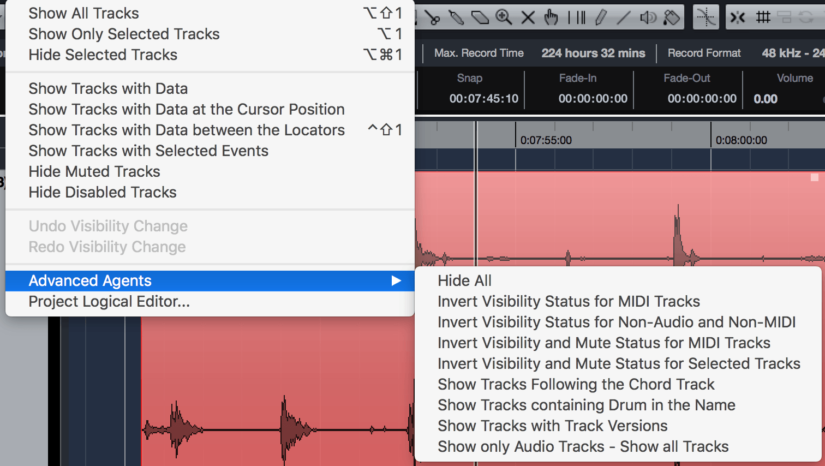825x466 pixels.
Task: Toggle Snap on/off button
Action: pos(738,17)
